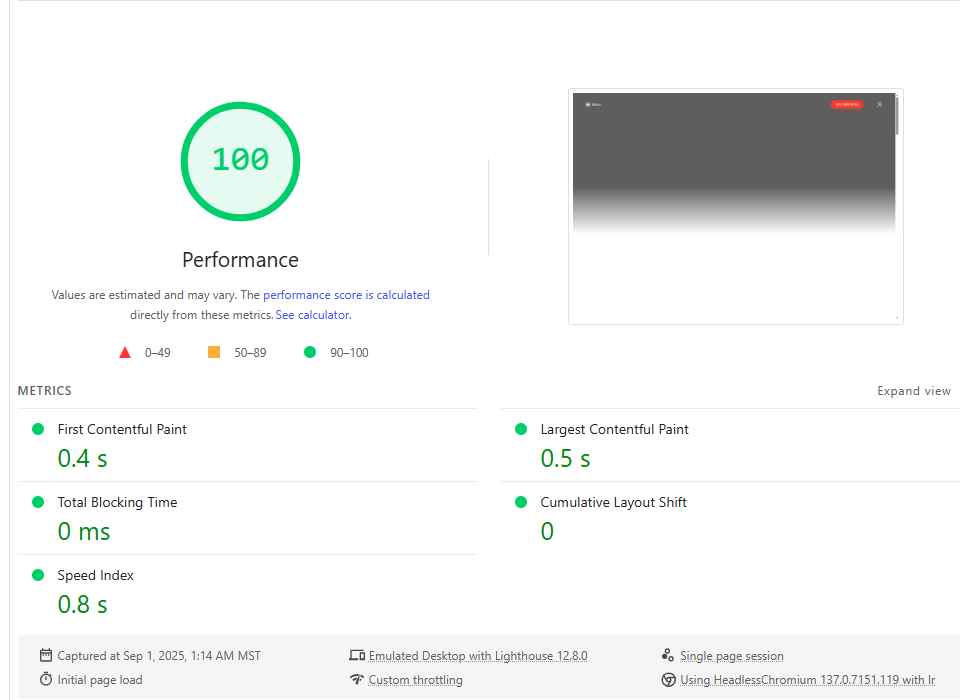Screen dimensions: 966x700
Task: Open the See calculator link
Action: click(312, 315)
